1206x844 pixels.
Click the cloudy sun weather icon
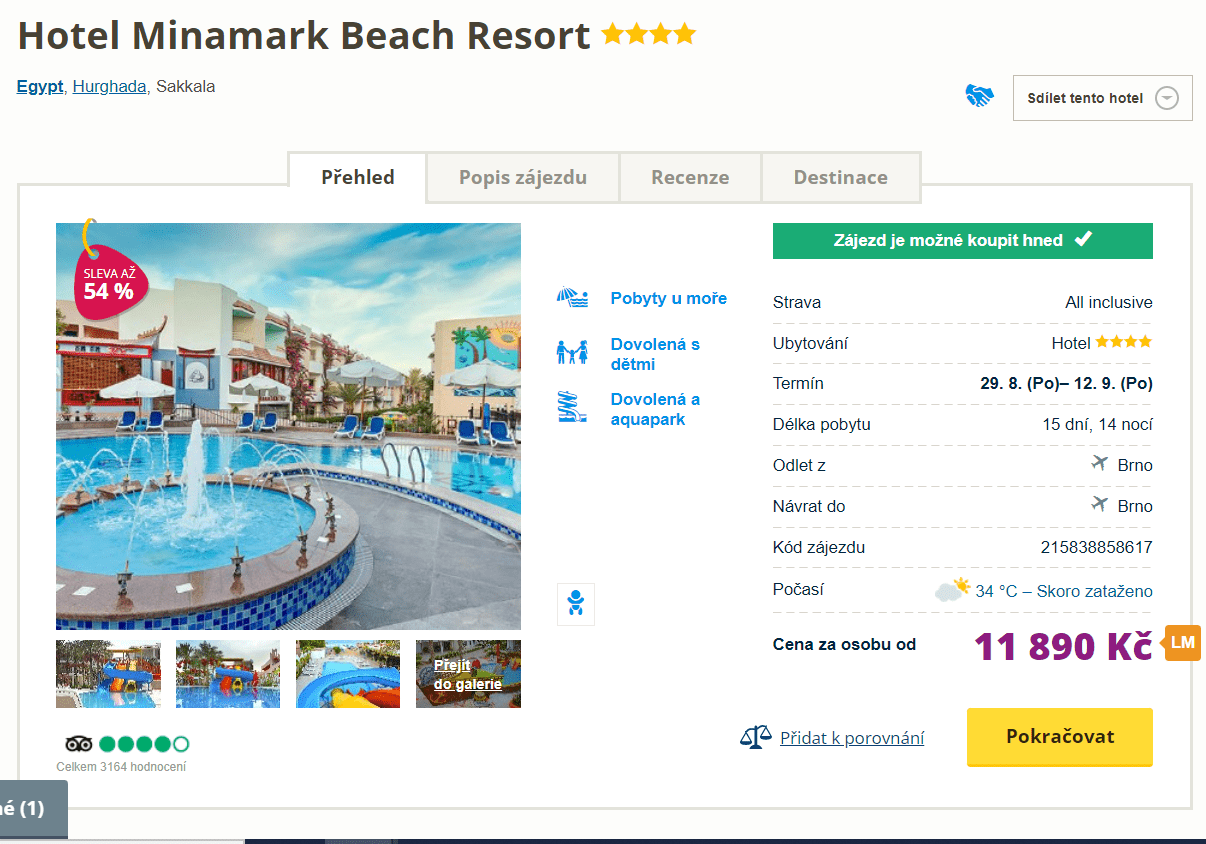click(952, 589)
